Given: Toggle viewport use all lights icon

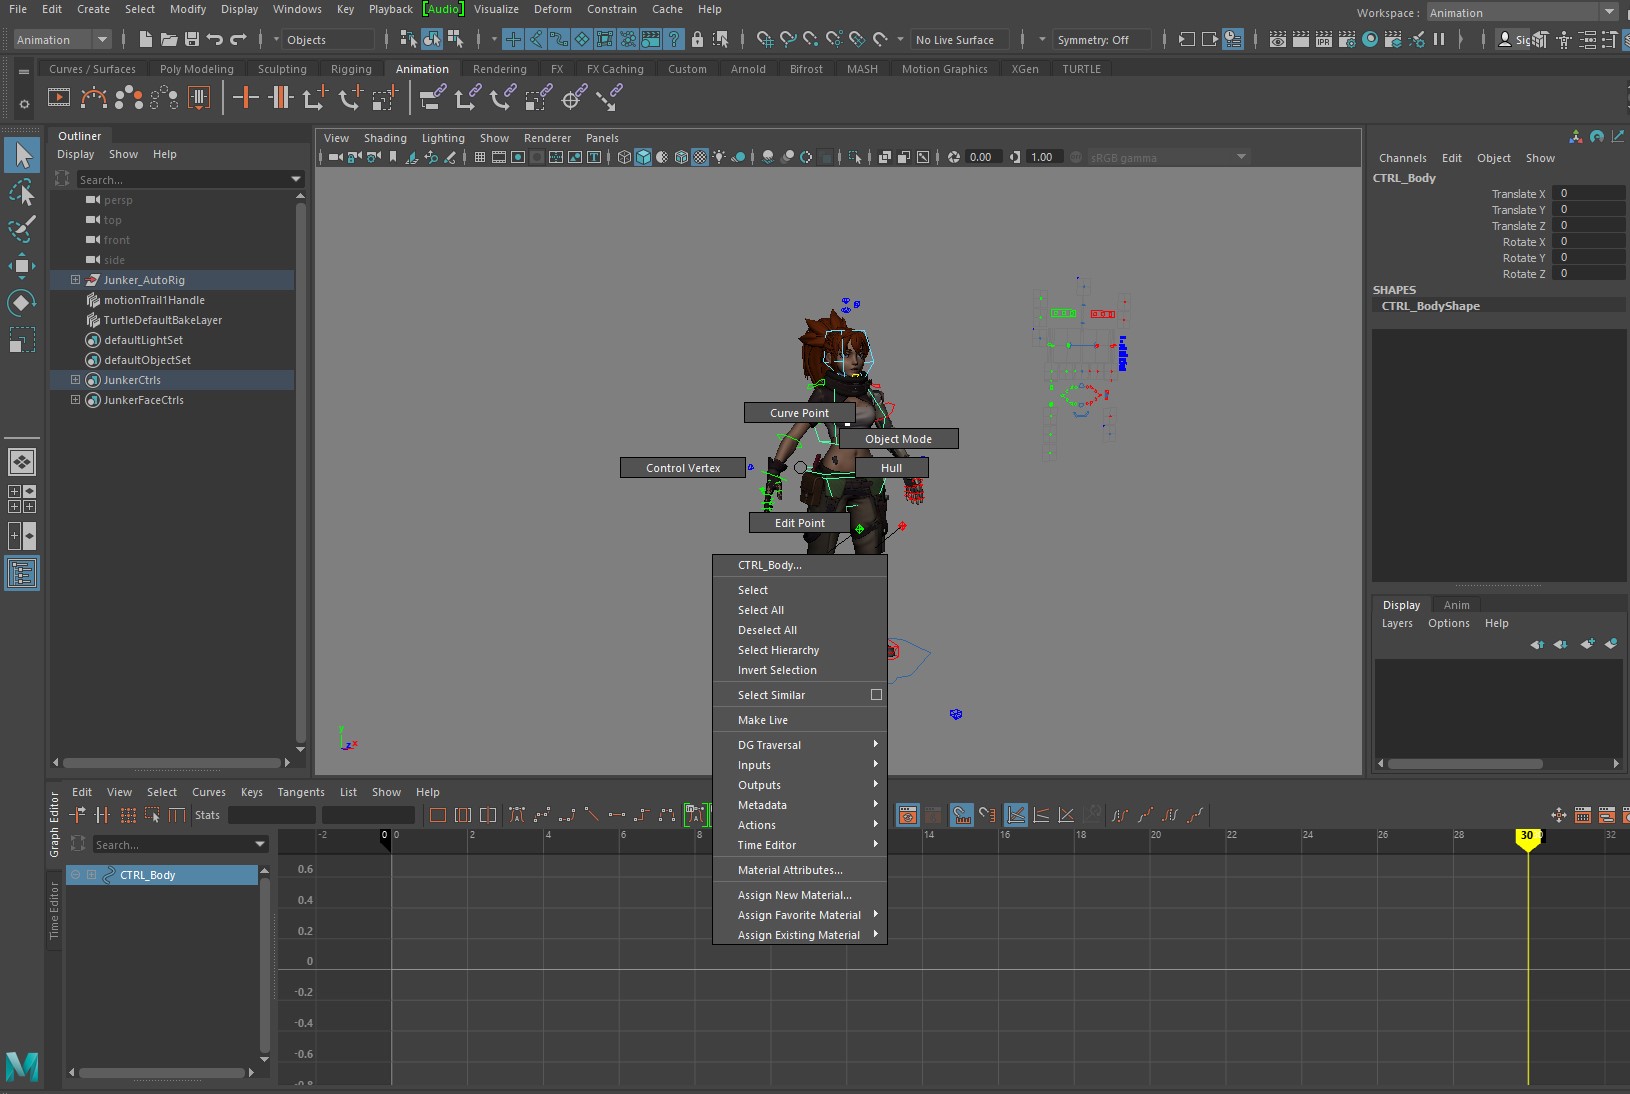Looking at the screenshot, I should click(x=718, y=157).
